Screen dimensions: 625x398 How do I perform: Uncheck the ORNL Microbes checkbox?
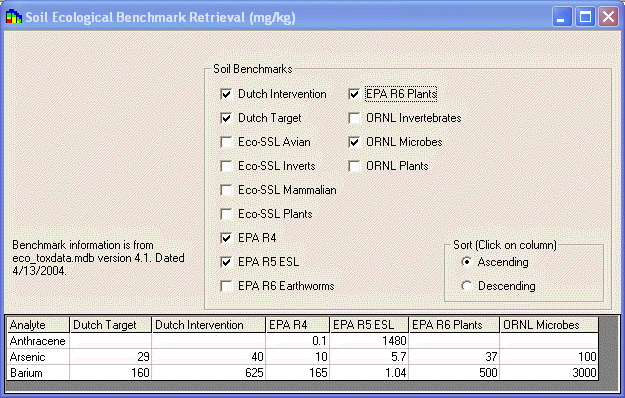(354, 142)
